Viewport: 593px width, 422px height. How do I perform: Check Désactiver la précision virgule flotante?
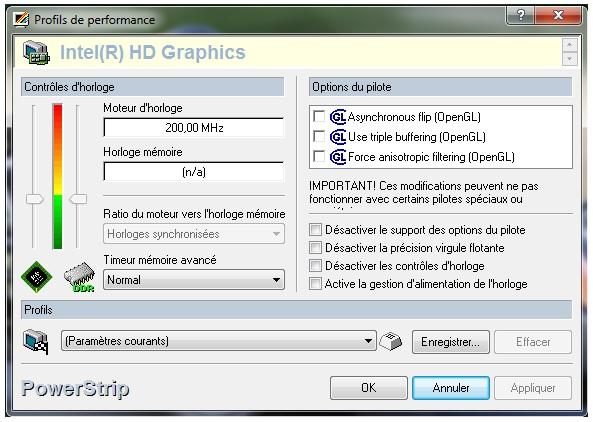(315, 248)
